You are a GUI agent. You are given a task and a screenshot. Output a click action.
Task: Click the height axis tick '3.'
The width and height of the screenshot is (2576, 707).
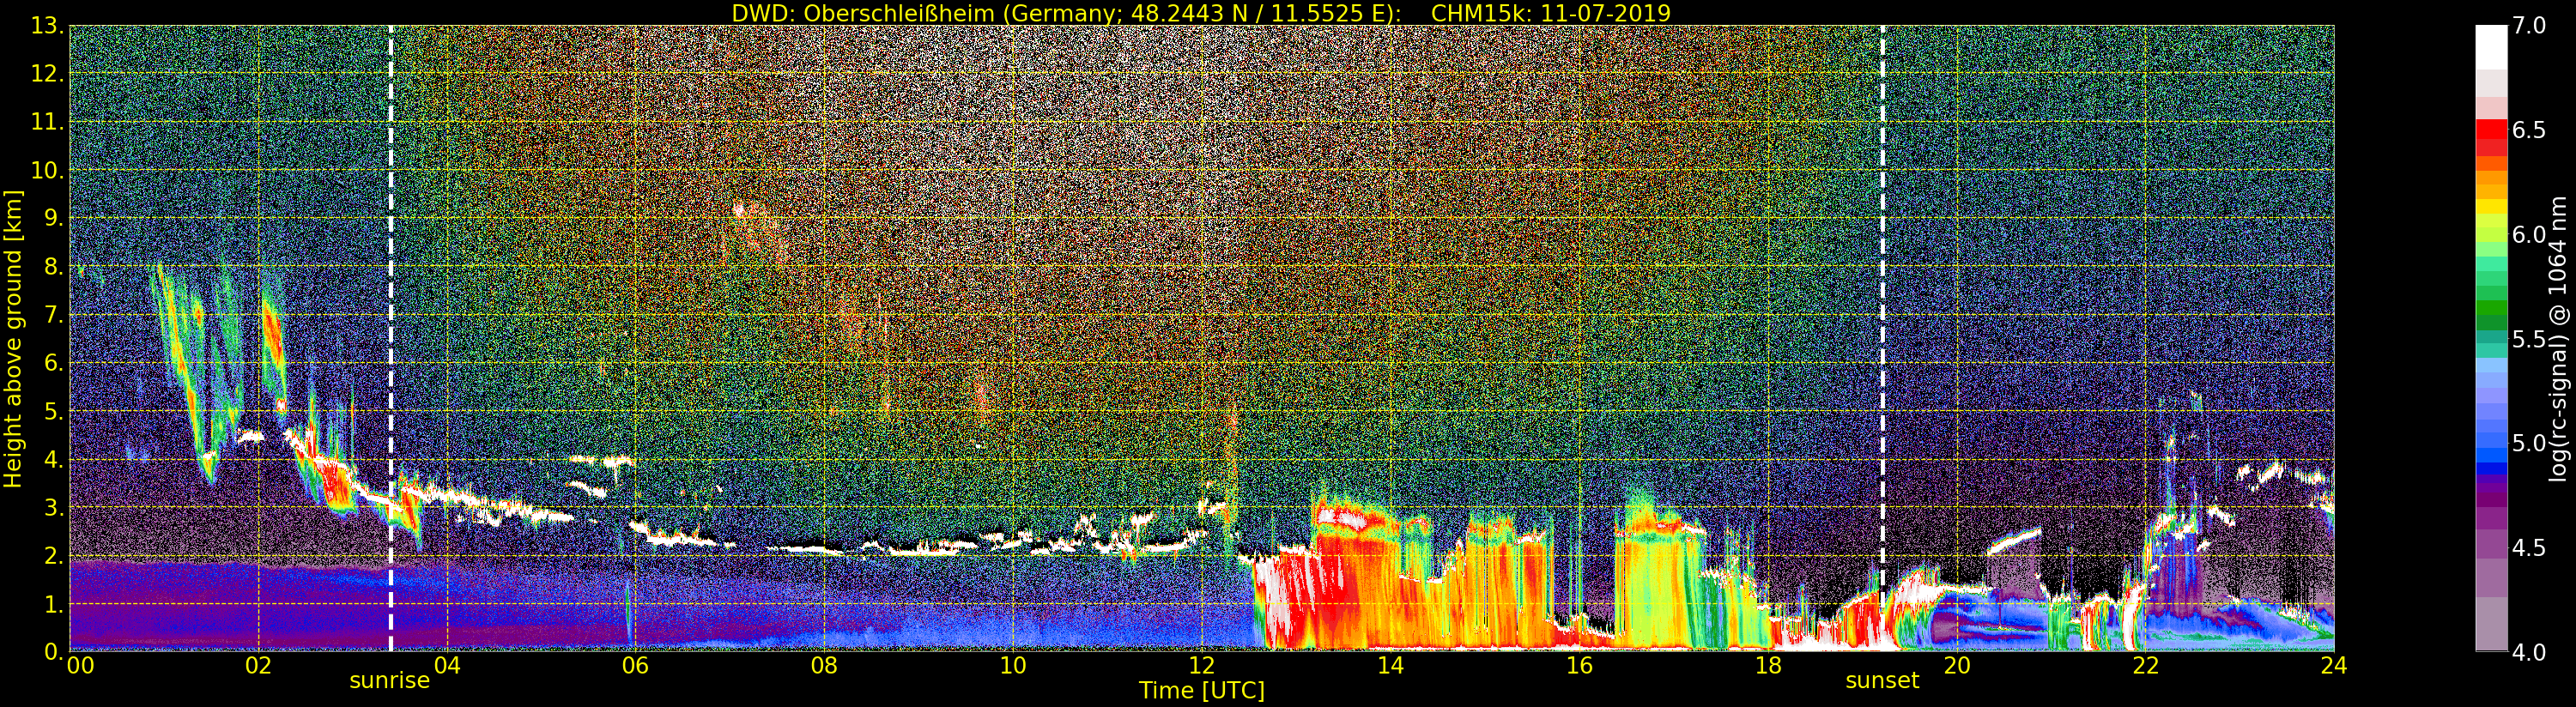click(x=53, y=507)
